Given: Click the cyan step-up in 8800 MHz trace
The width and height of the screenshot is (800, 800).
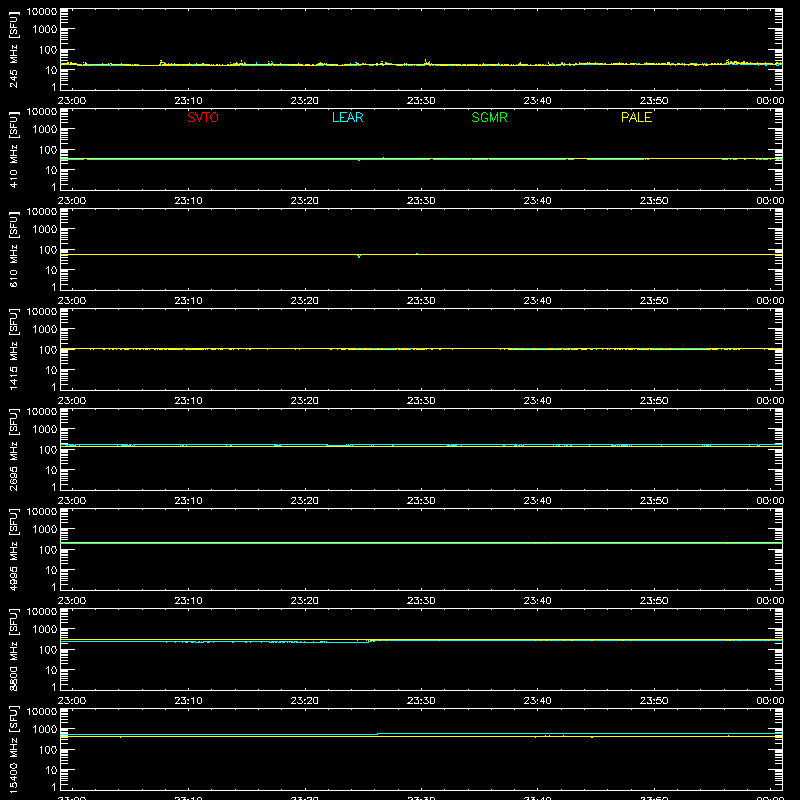Looking at the screenshot, I should 372,641.
